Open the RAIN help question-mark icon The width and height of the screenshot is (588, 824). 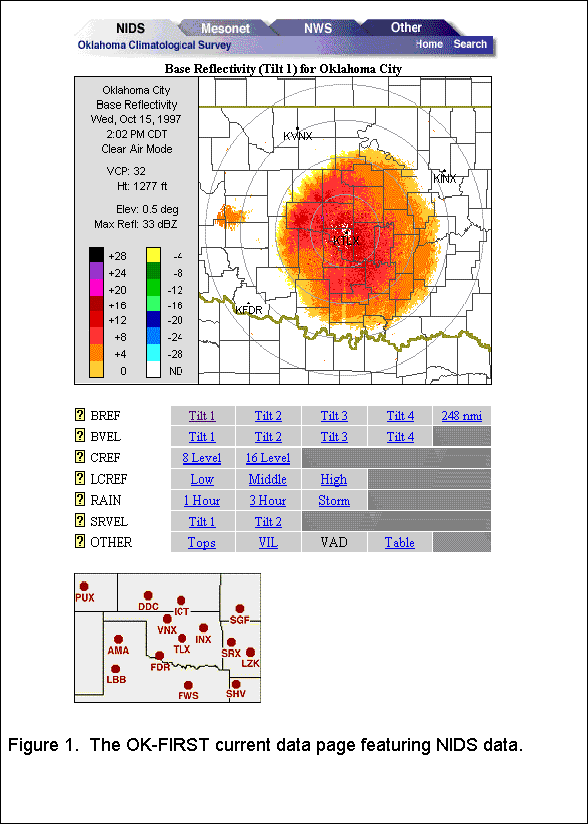coord(79,499)
